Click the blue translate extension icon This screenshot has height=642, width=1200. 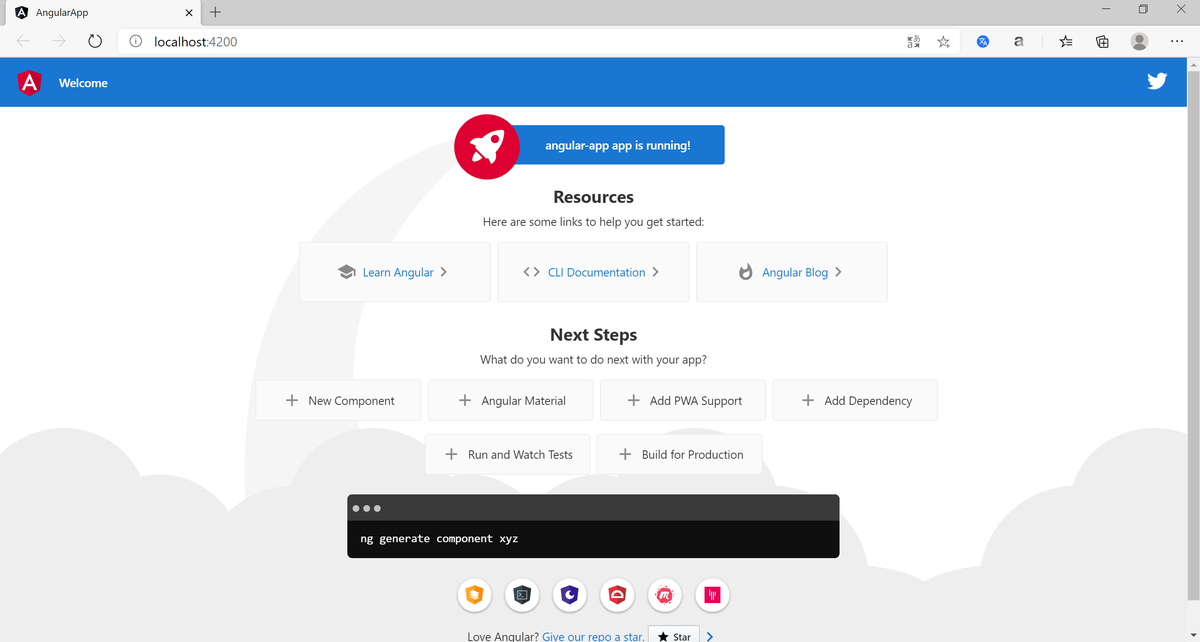pyautogui.click(x=983, y=42)
